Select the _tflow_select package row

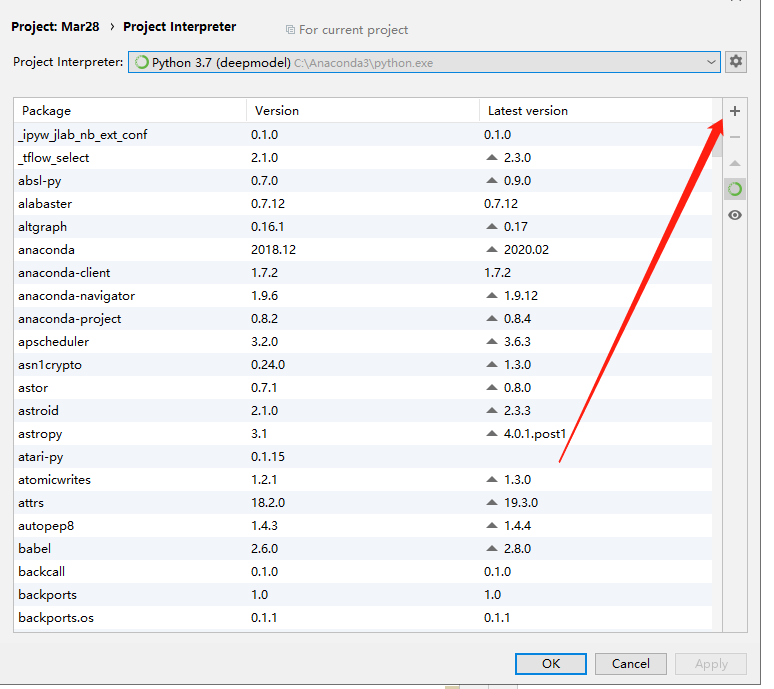[x=363, y=158]
